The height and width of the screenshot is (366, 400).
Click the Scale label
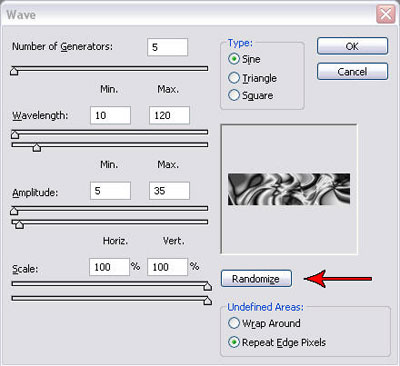25,269
